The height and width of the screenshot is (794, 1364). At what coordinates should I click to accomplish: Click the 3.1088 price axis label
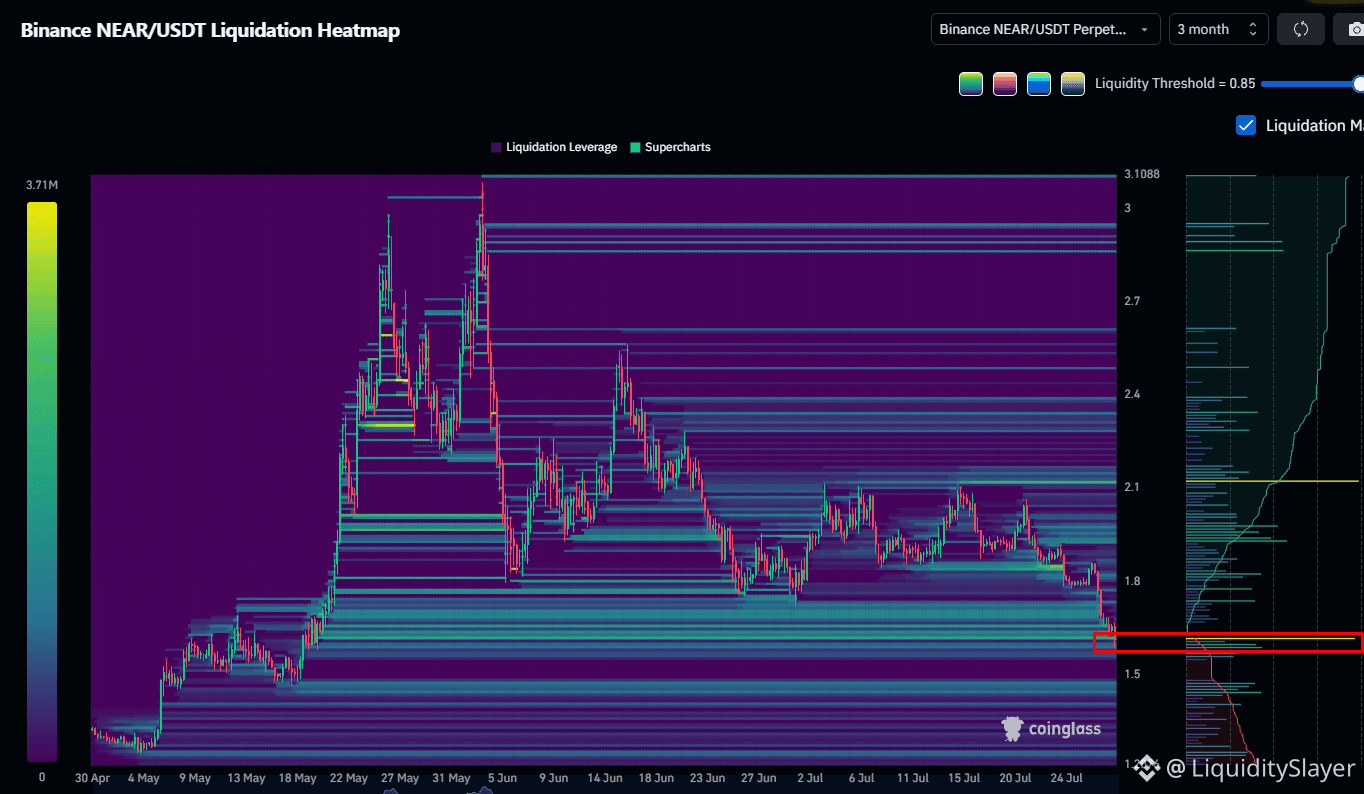point(1142,174)
